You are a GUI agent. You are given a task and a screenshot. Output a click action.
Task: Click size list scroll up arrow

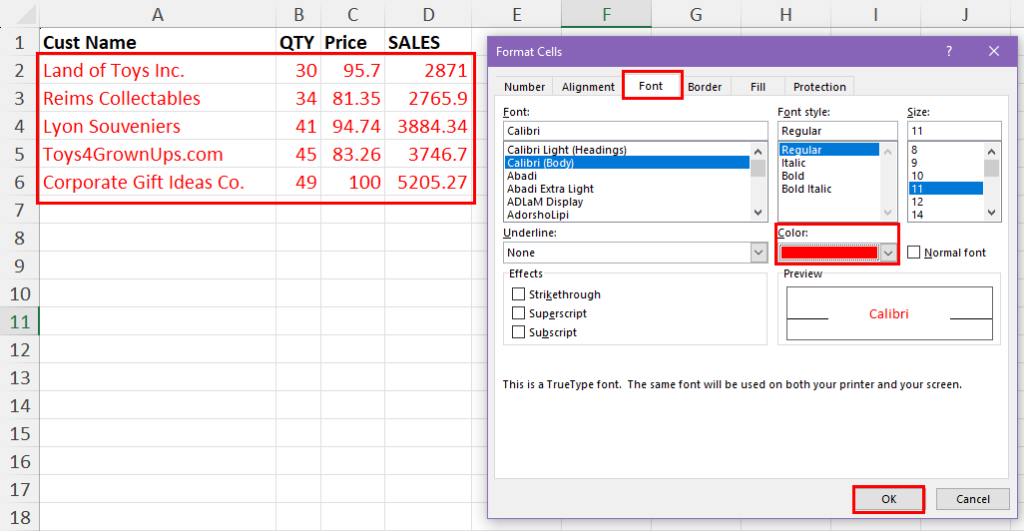point(991,152)
